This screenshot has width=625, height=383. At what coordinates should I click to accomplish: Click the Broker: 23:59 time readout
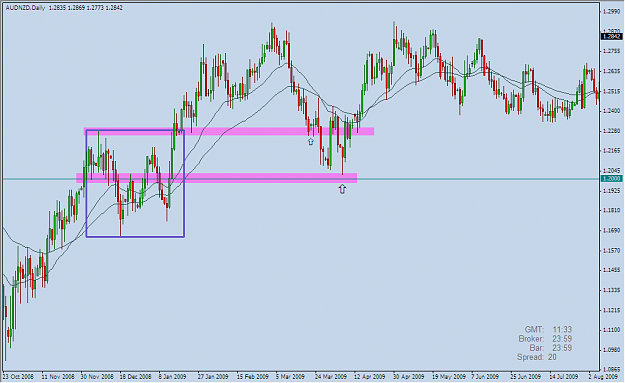[545, 339]
